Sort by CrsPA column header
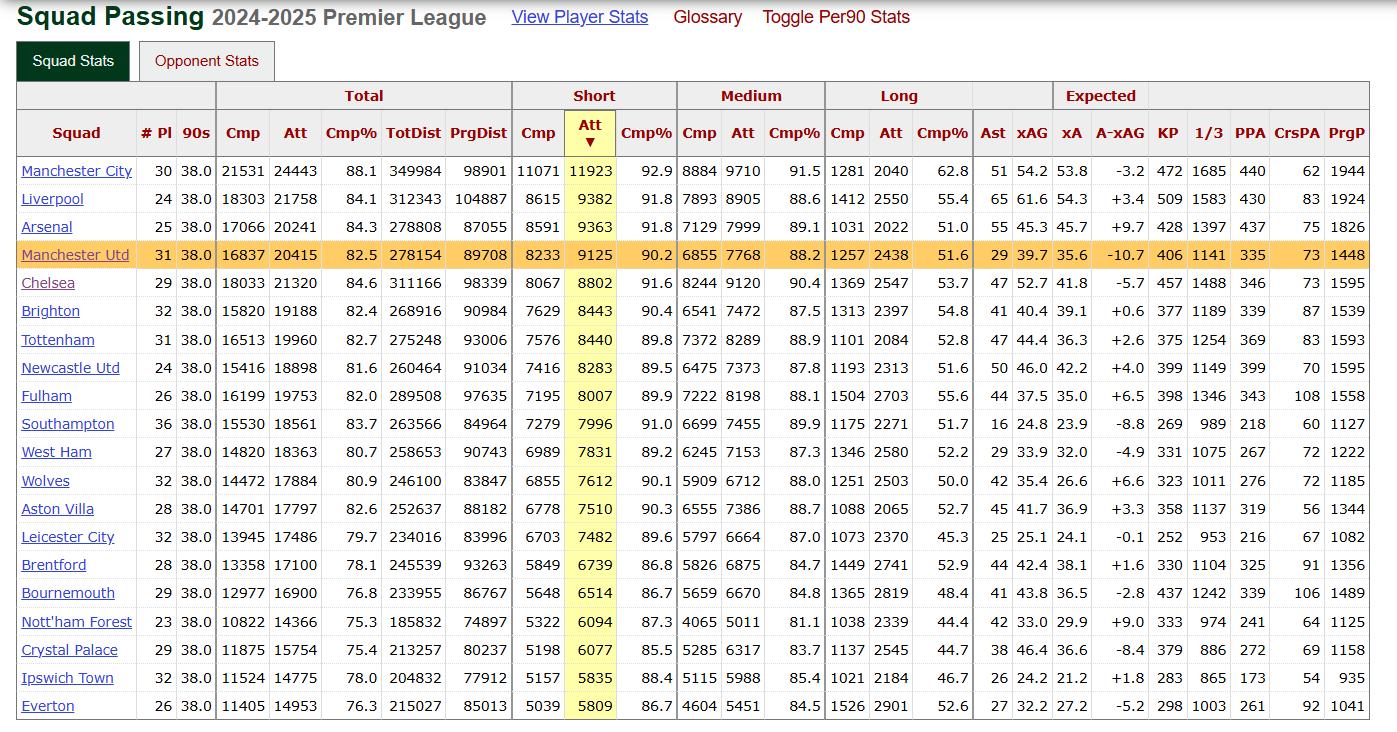Viewport: 1397px width, 732px height. 1296,133
